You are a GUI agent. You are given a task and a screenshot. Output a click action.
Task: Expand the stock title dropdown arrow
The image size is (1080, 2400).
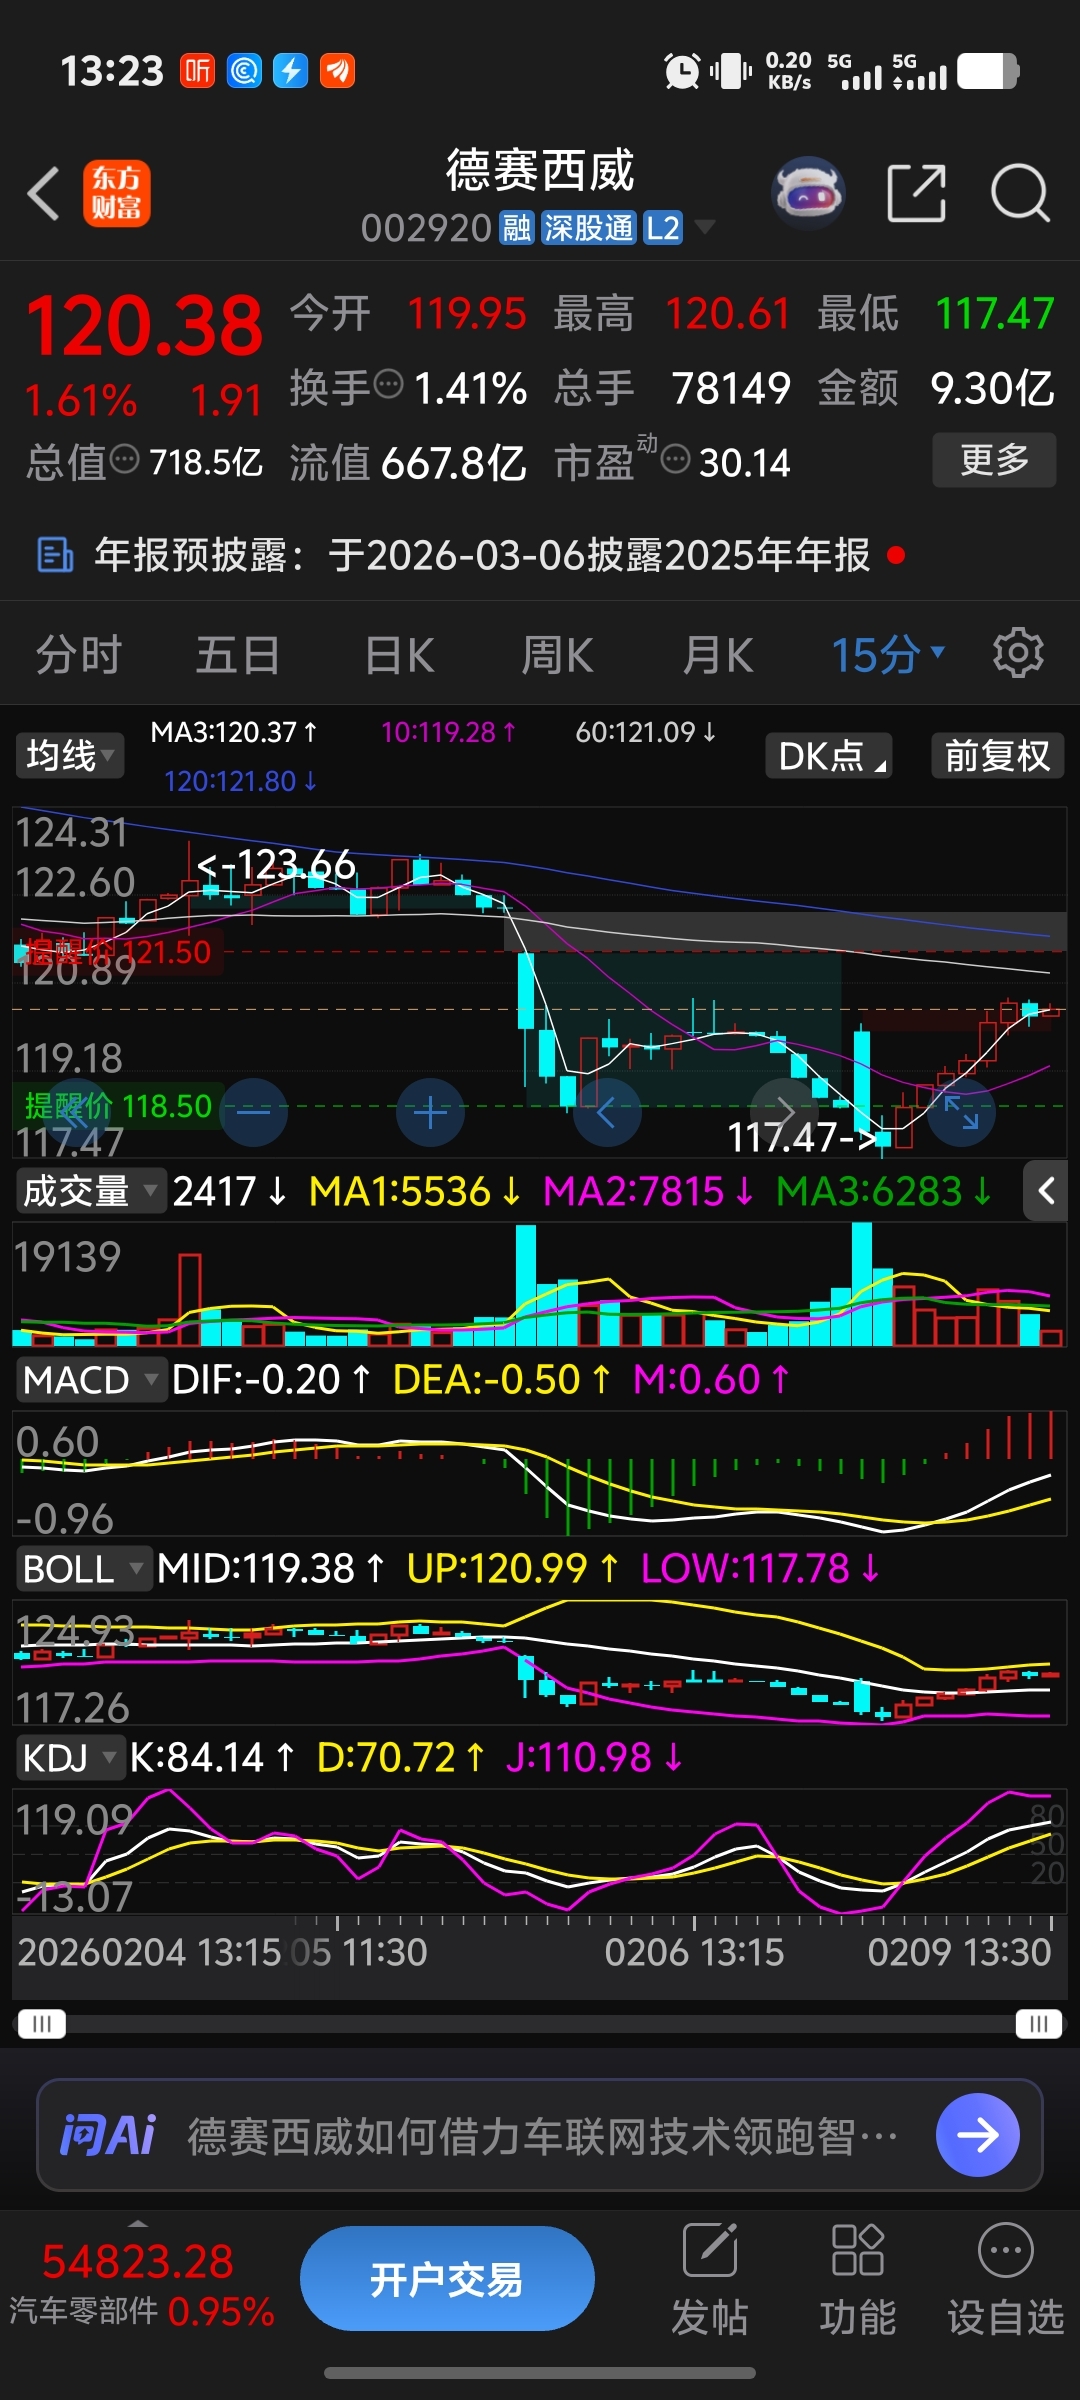[705, 228]
